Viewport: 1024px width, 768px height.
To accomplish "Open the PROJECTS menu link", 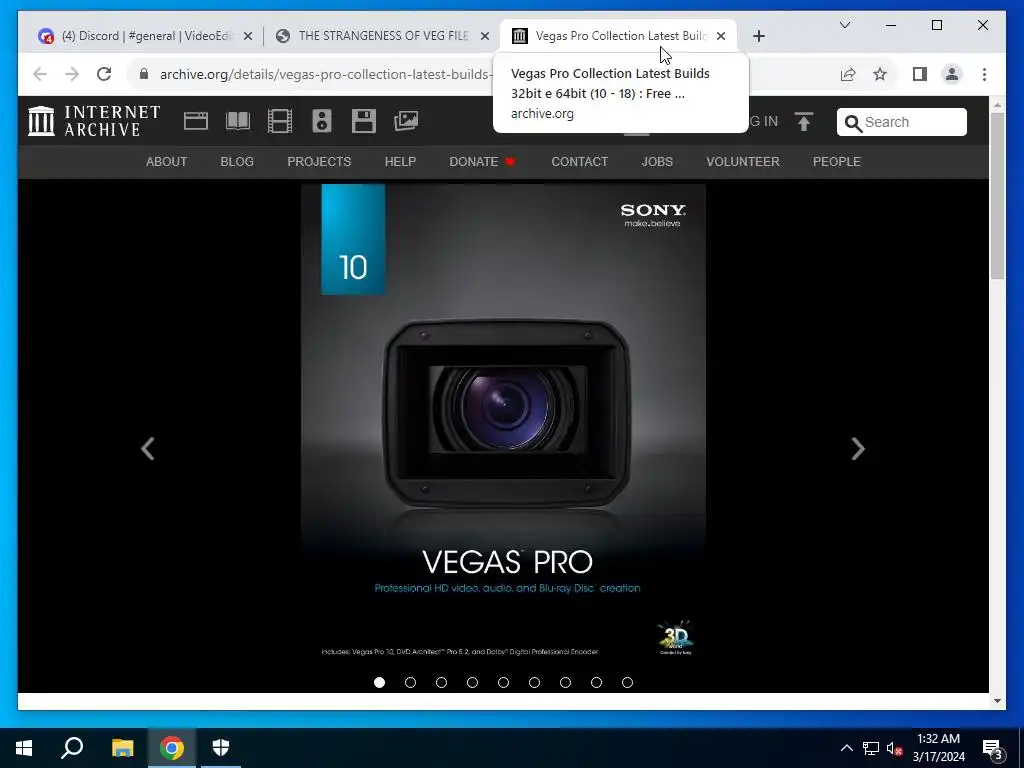I will (319, 161).
